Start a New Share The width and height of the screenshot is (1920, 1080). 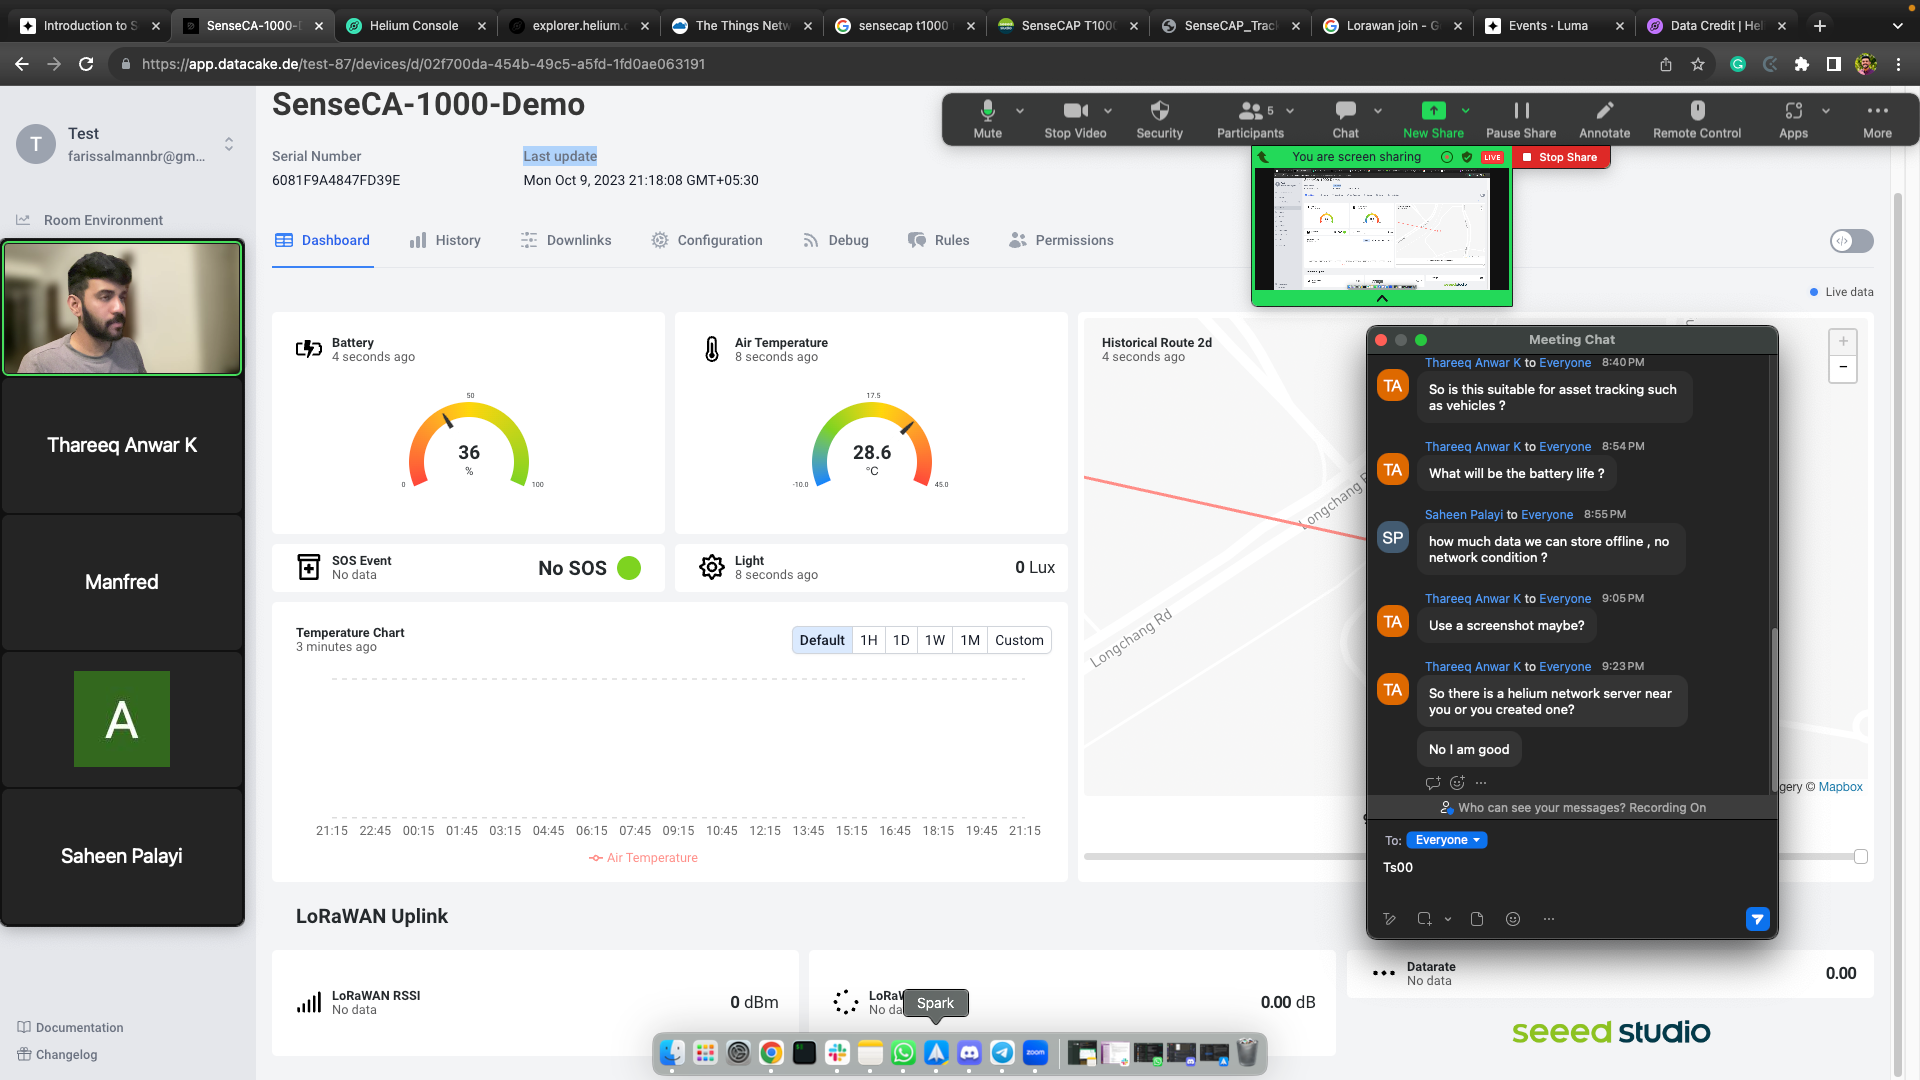click(x=1433, y=119)
